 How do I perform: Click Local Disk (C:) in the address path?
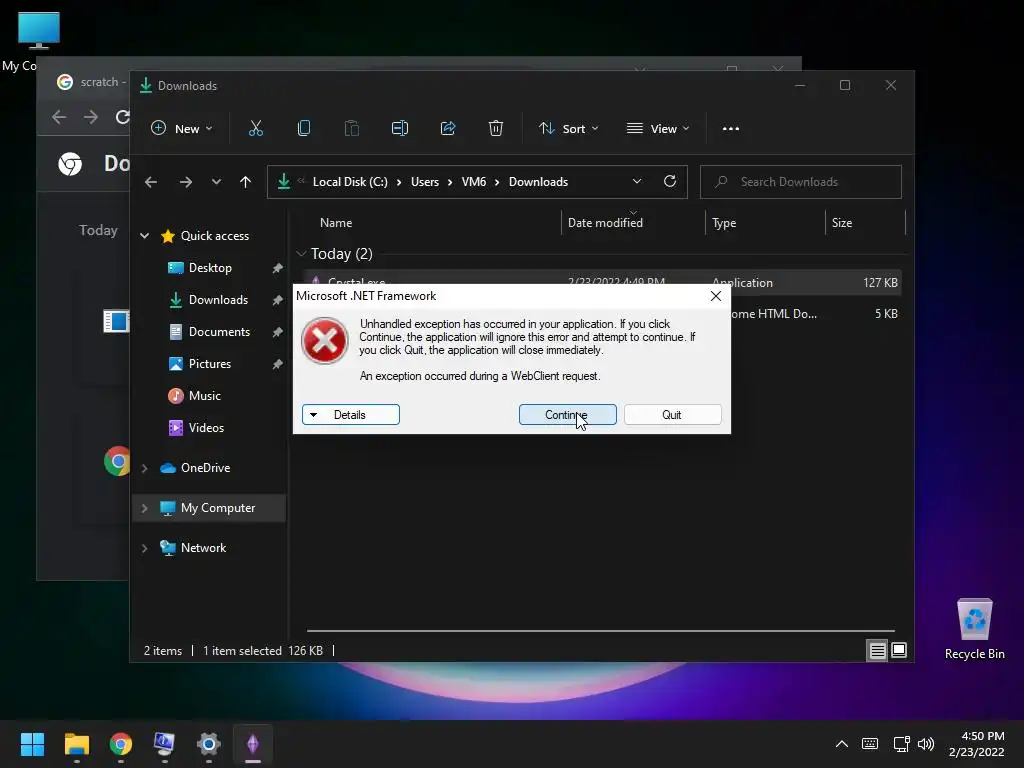coord(350,182)
